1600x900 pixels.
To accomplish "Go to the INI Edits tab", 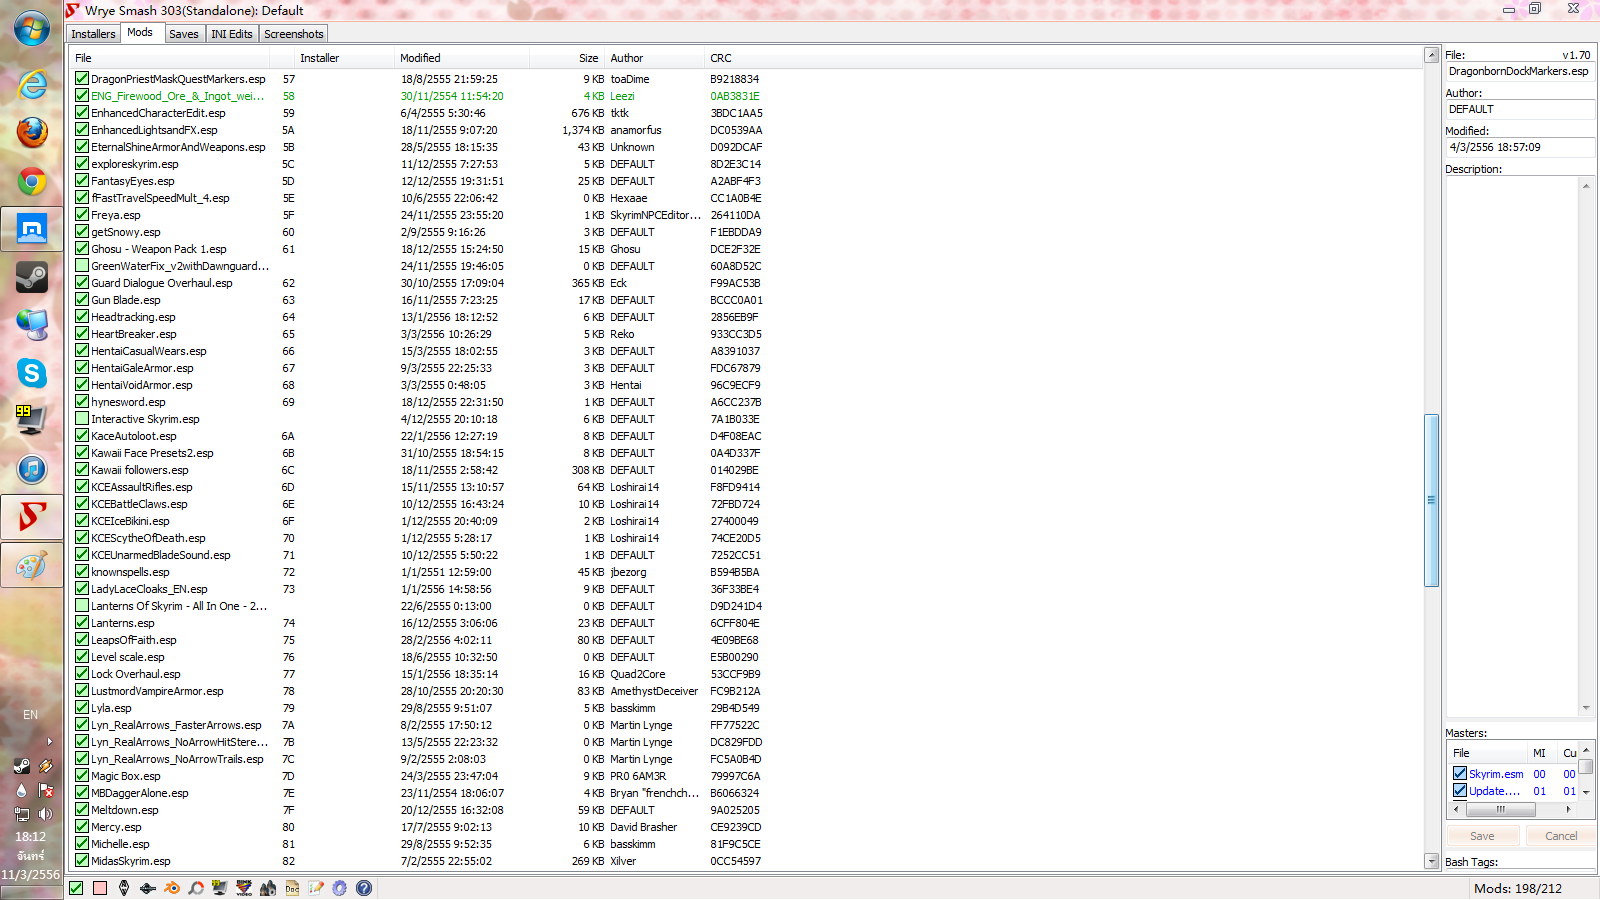I will point(232,34).
